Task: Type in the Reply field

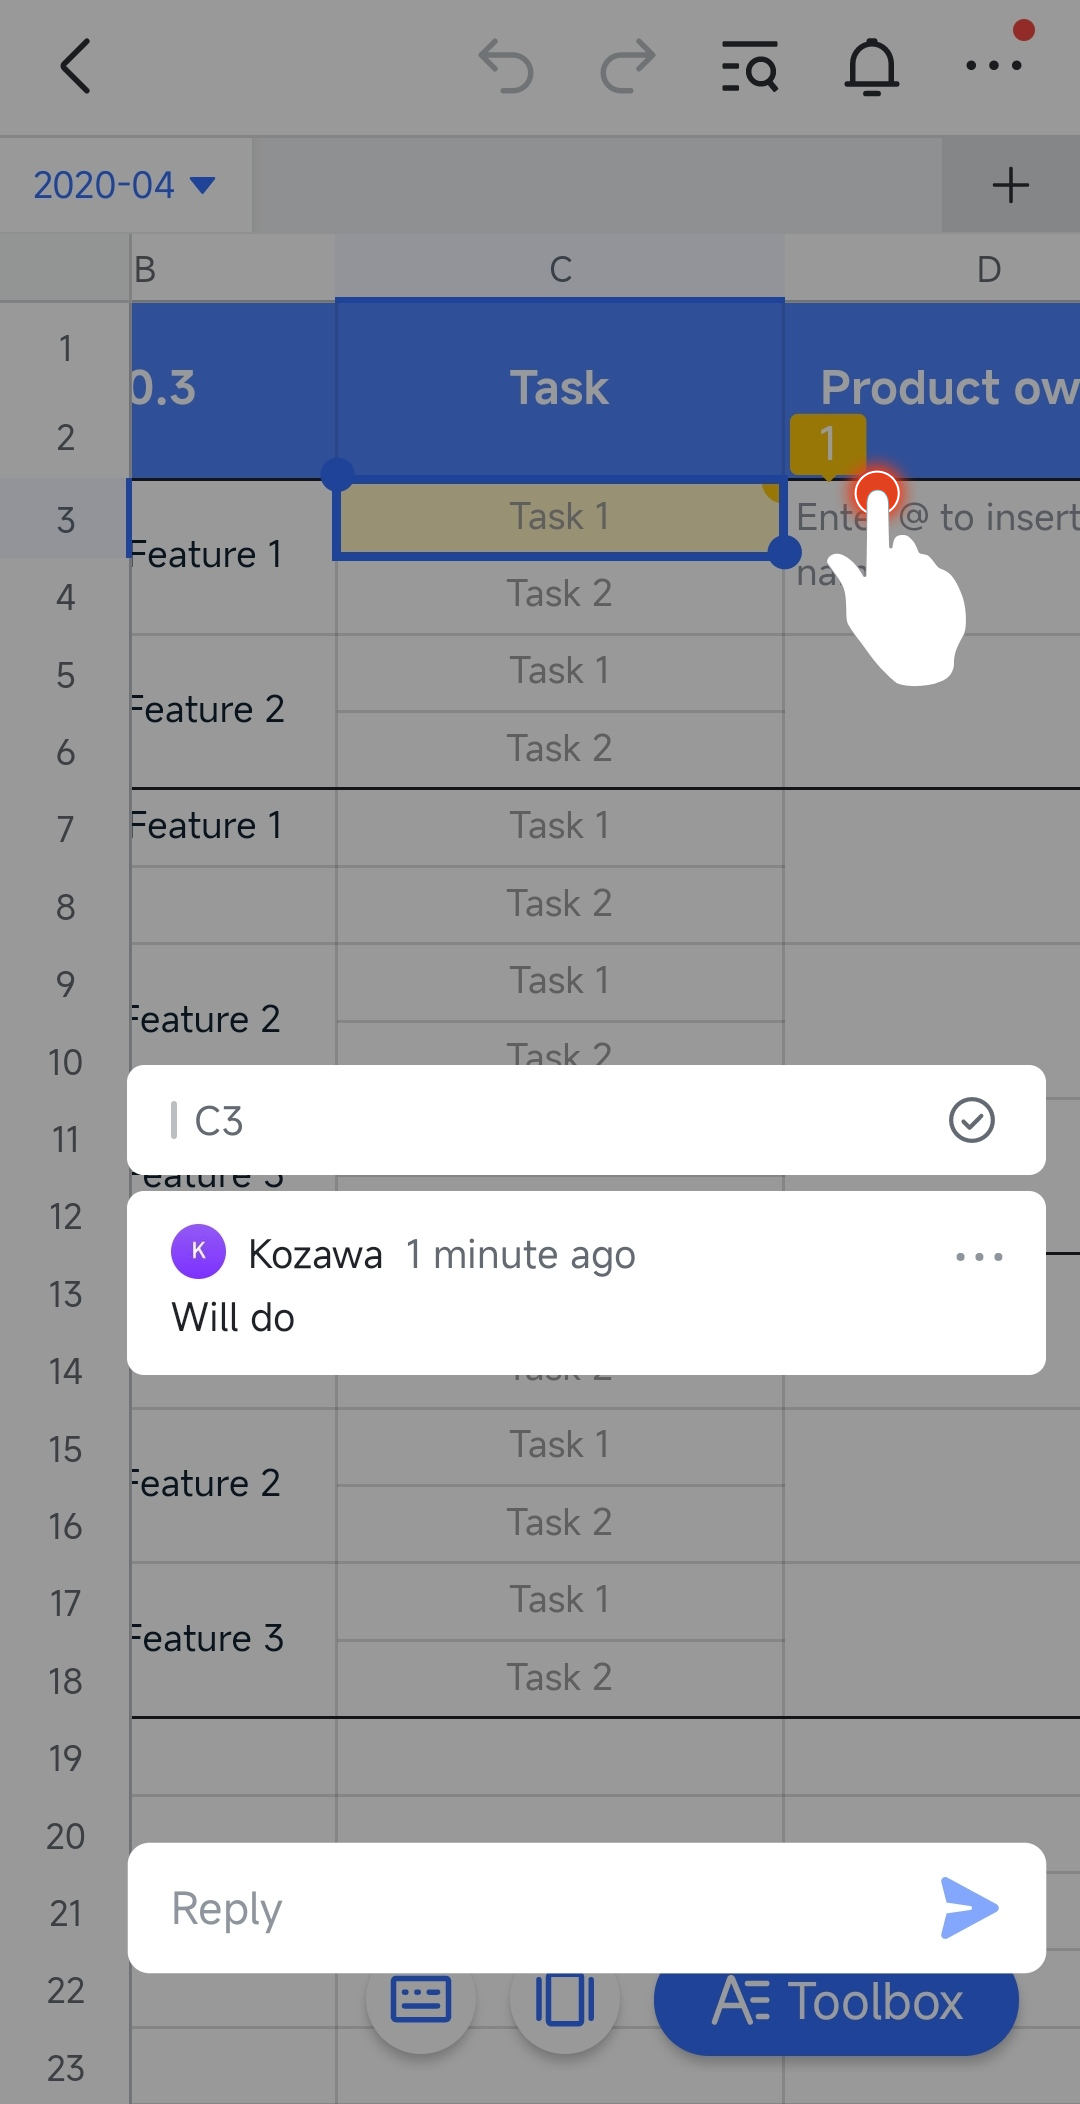Action: click(540, 1908)
